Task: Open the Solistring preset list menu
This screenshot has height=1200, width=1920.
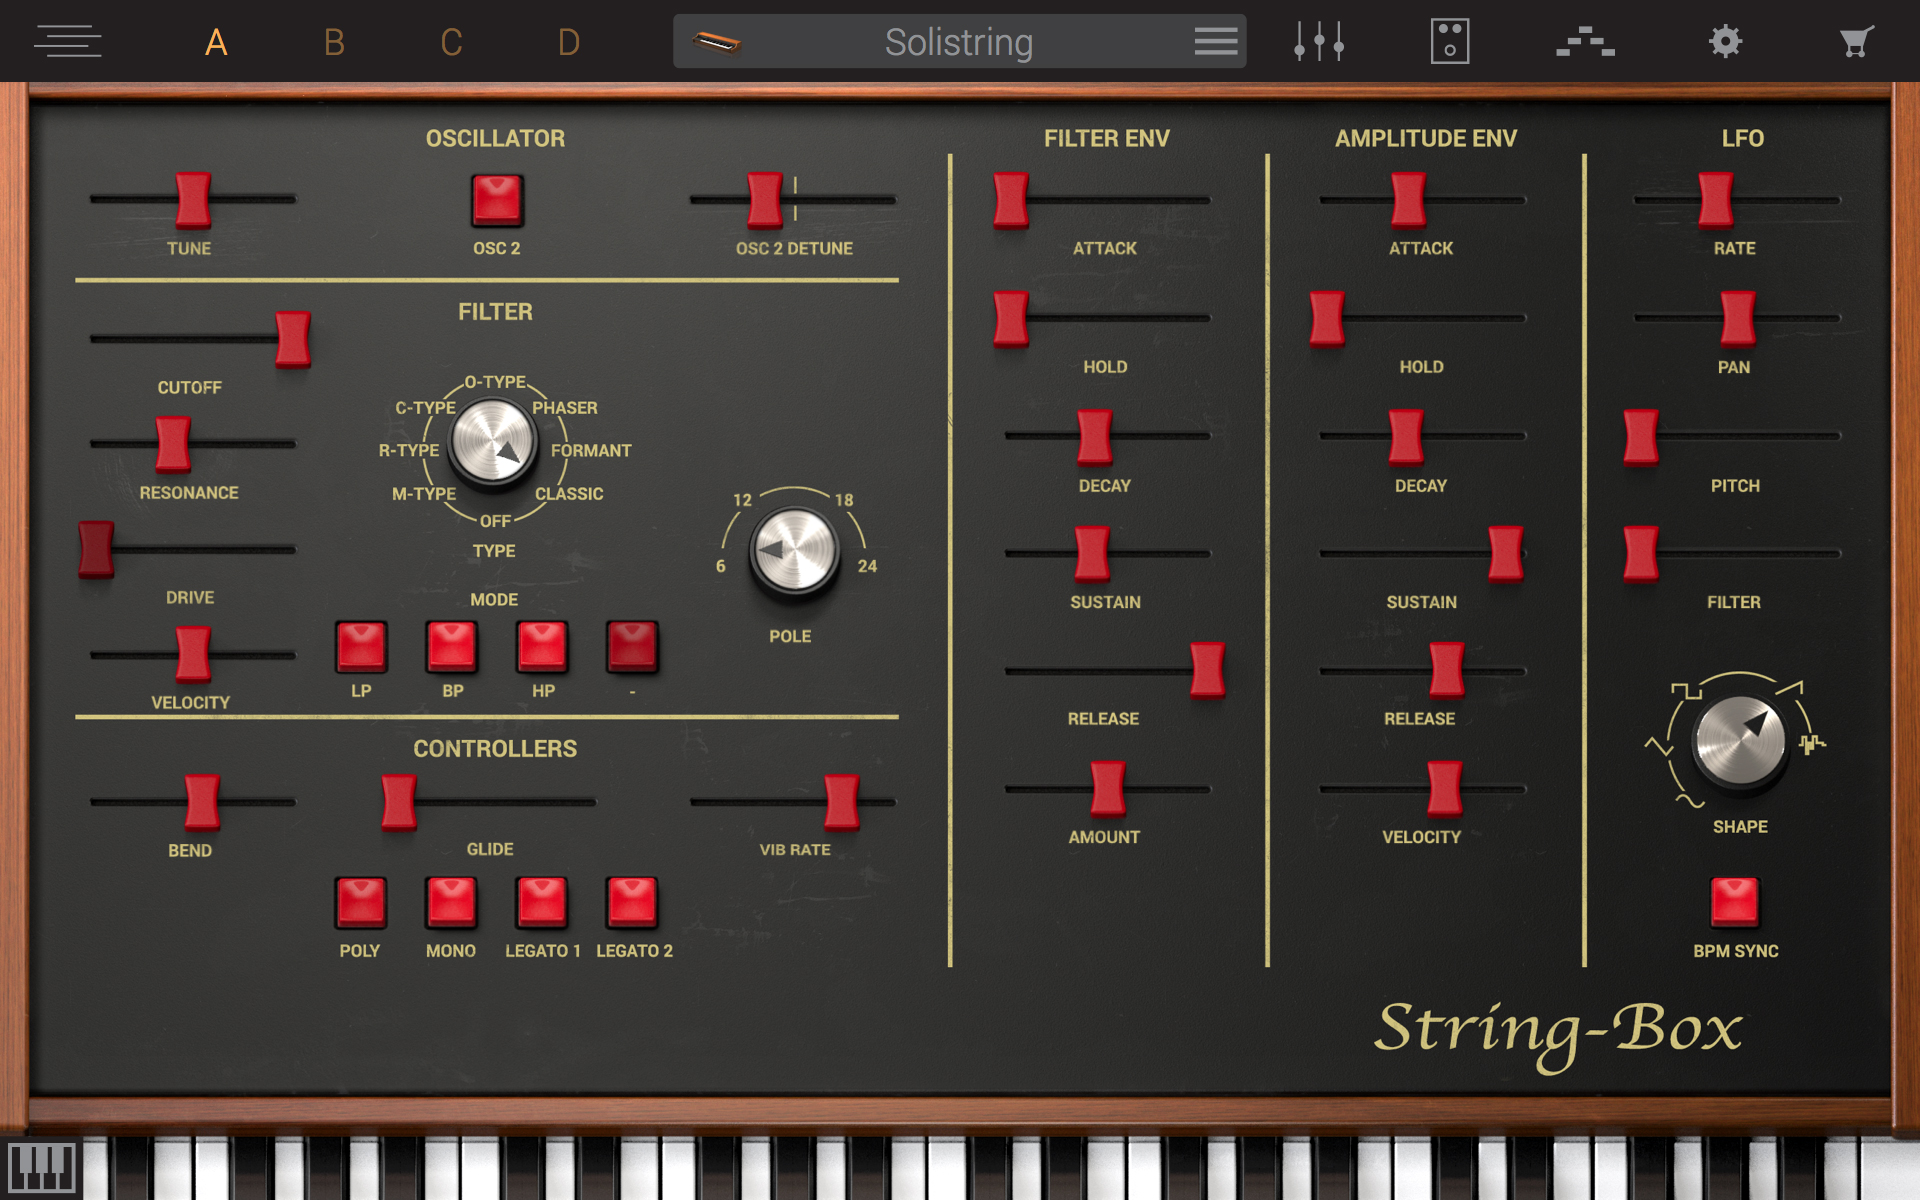Action: tap(1215, 41)
